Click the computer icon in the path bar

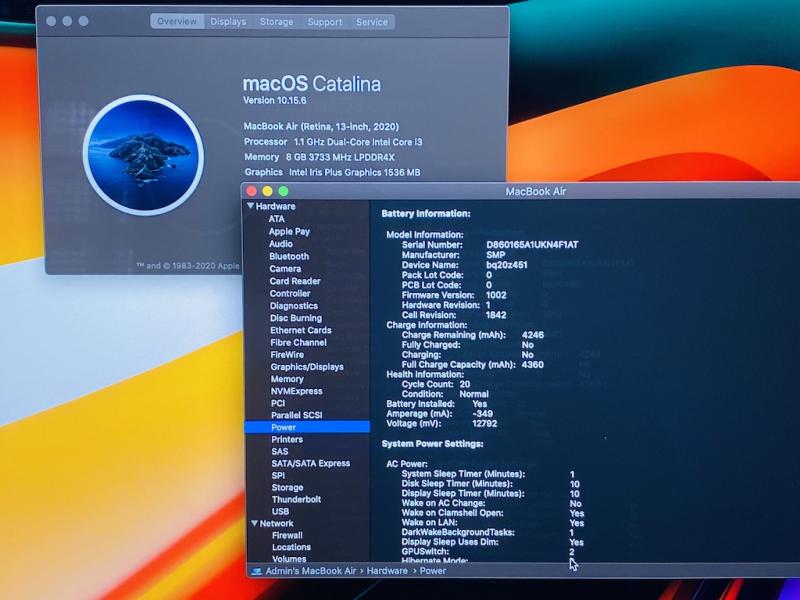tap(257, 571)
